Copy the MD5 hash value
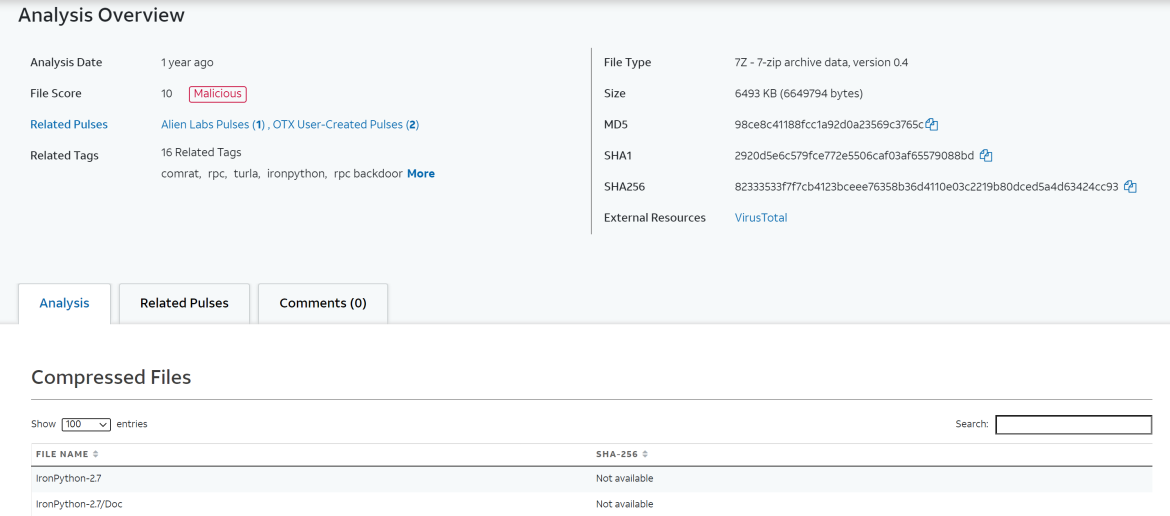The height and width of the screenshot is (516, 1170). pyautogui.click(x=932, y=125)
